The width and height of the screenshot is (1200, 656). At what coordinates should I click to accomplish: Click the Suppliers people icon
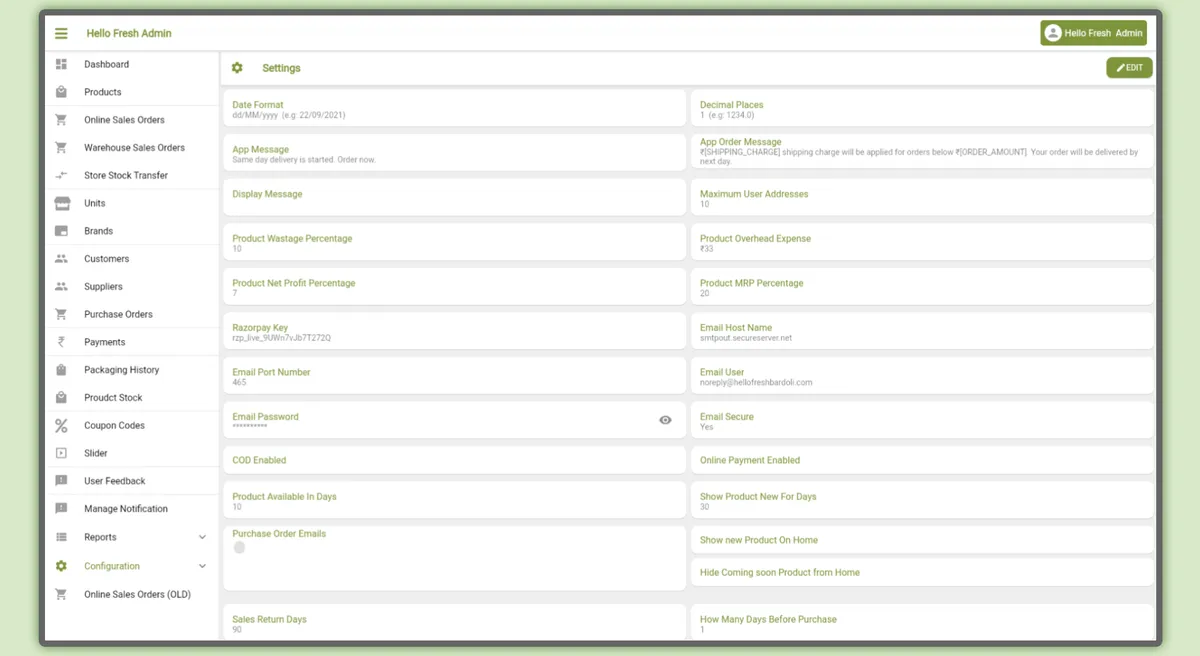point(61,286)
